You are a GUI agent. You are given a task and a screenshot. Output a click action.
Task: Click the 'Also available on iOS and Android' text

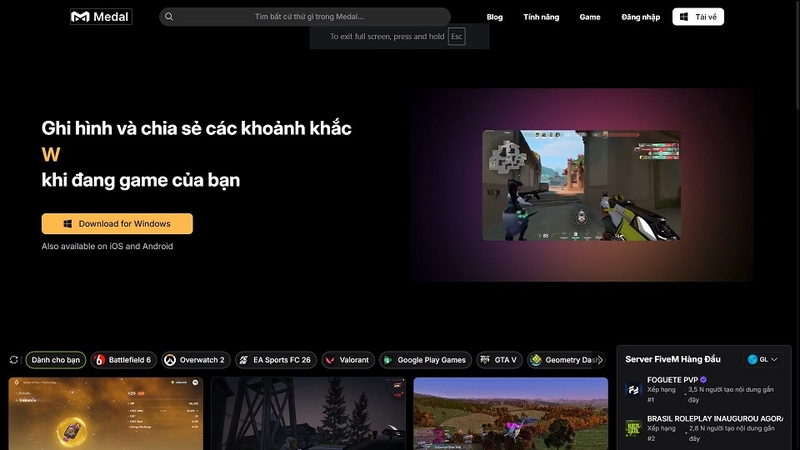click(107, 246)
